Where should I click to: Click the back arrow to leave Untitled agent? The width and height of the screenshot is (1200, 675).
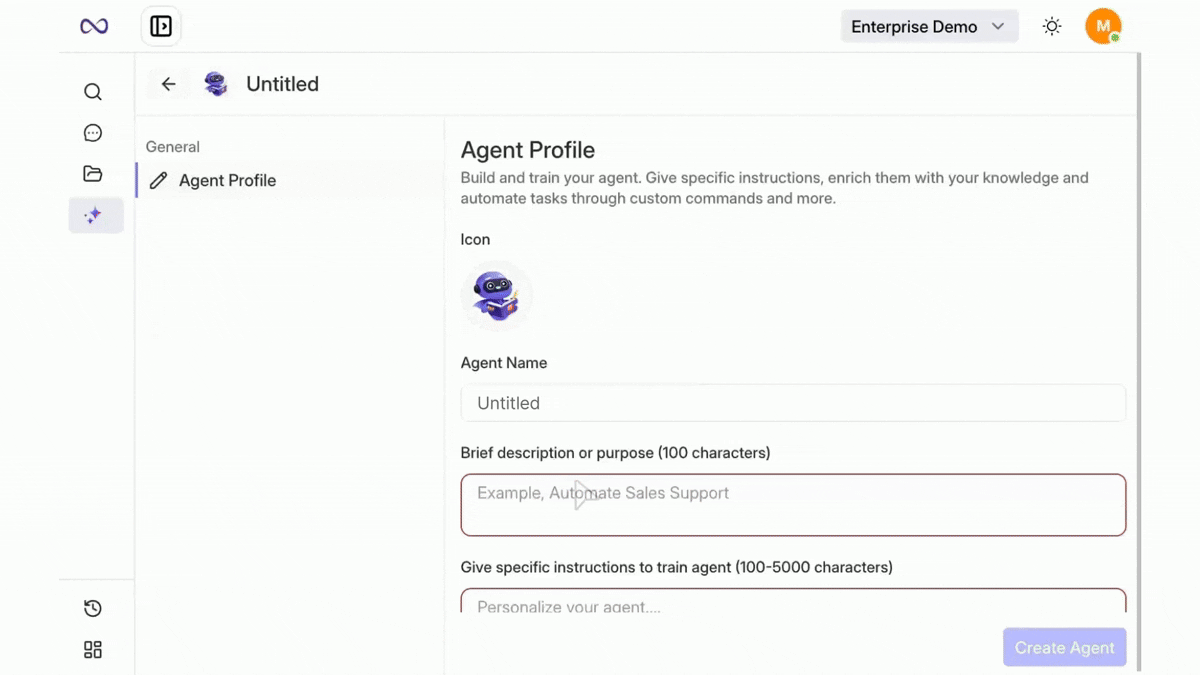(x=168, y=84)
